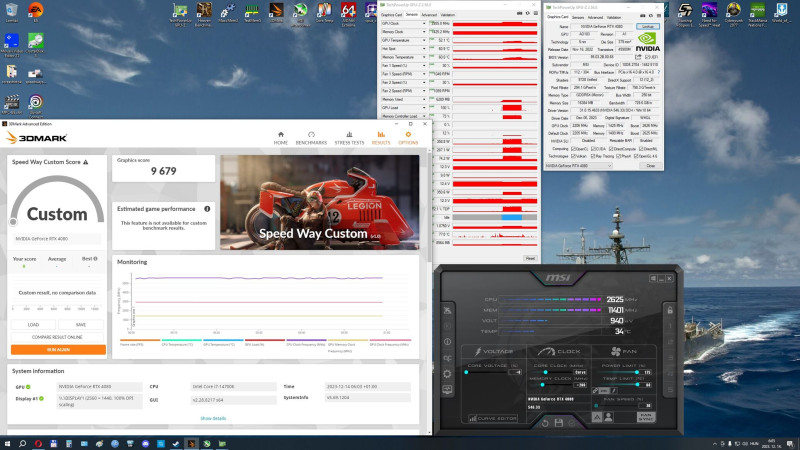Select the Afterburner Fan tab
The width and height of the screenshot is (800, 450).
(x=624, y=352)
